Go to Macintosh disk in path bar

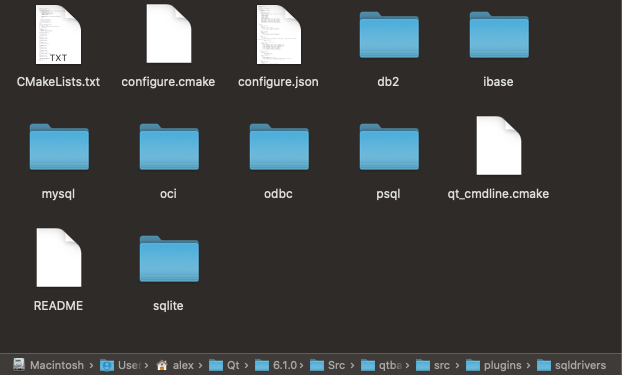click(48, 365)
